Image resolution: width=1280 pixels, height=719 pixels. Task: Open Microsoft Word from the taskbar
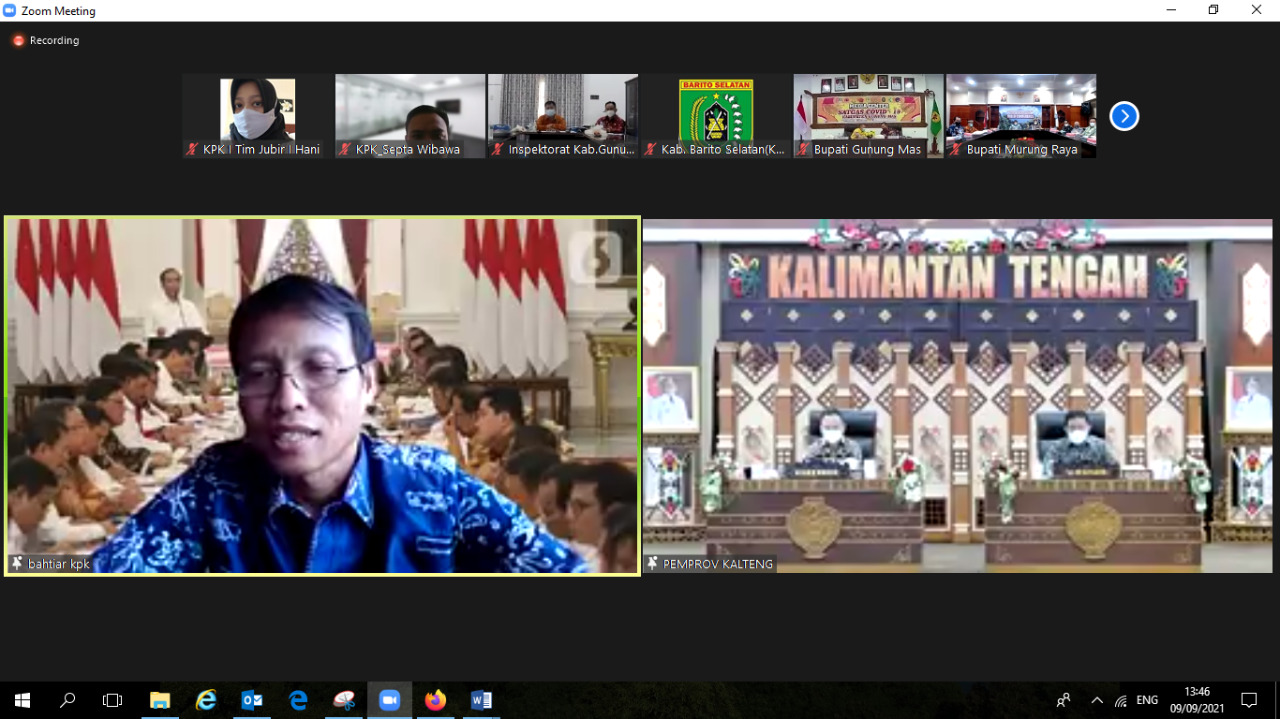[481, 700]
